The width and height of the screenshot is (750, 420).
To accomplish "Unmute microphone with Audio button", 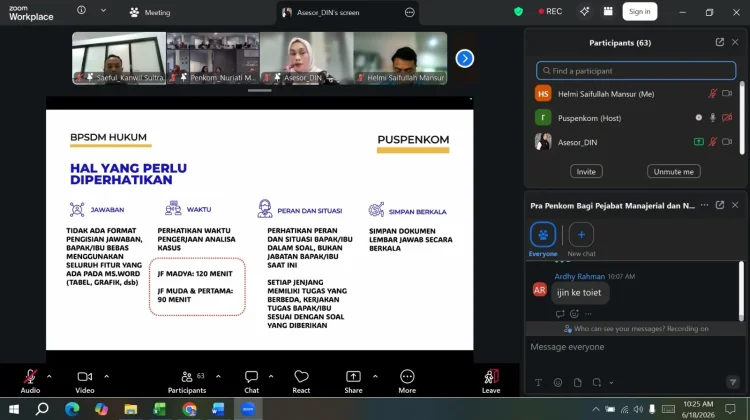I will click(x=30, y=381).
